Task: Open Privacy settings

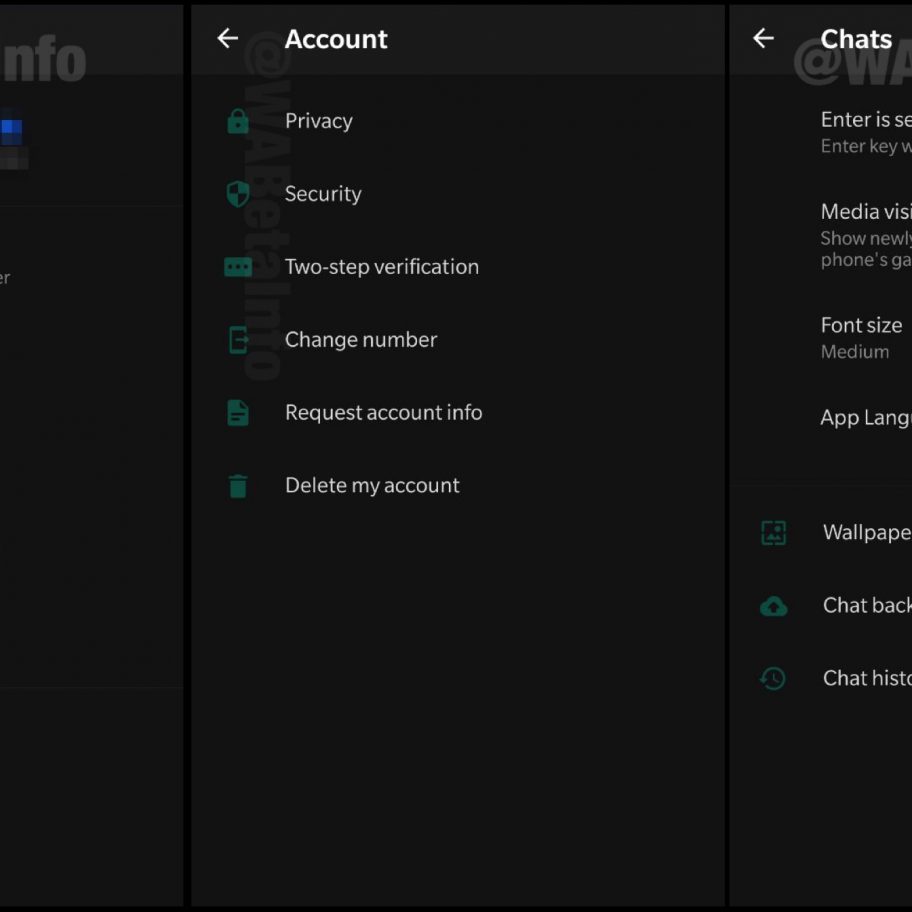Action: coord(319,121)
